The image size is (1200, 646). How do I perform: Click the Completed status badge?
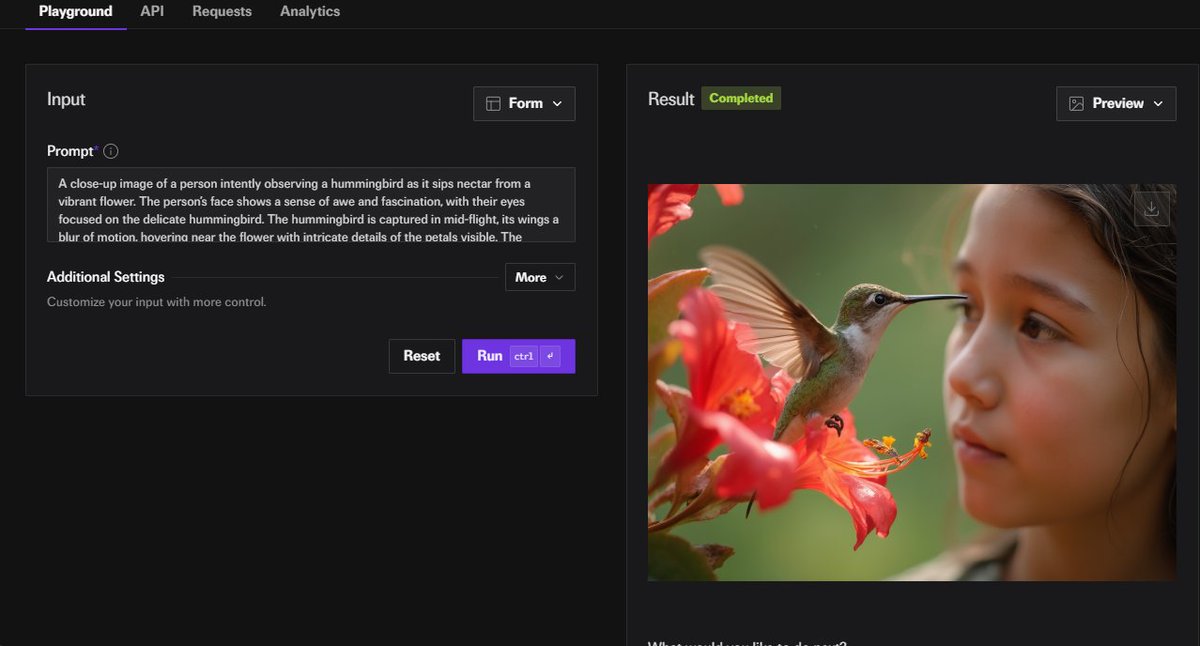(x=741, y=98)
